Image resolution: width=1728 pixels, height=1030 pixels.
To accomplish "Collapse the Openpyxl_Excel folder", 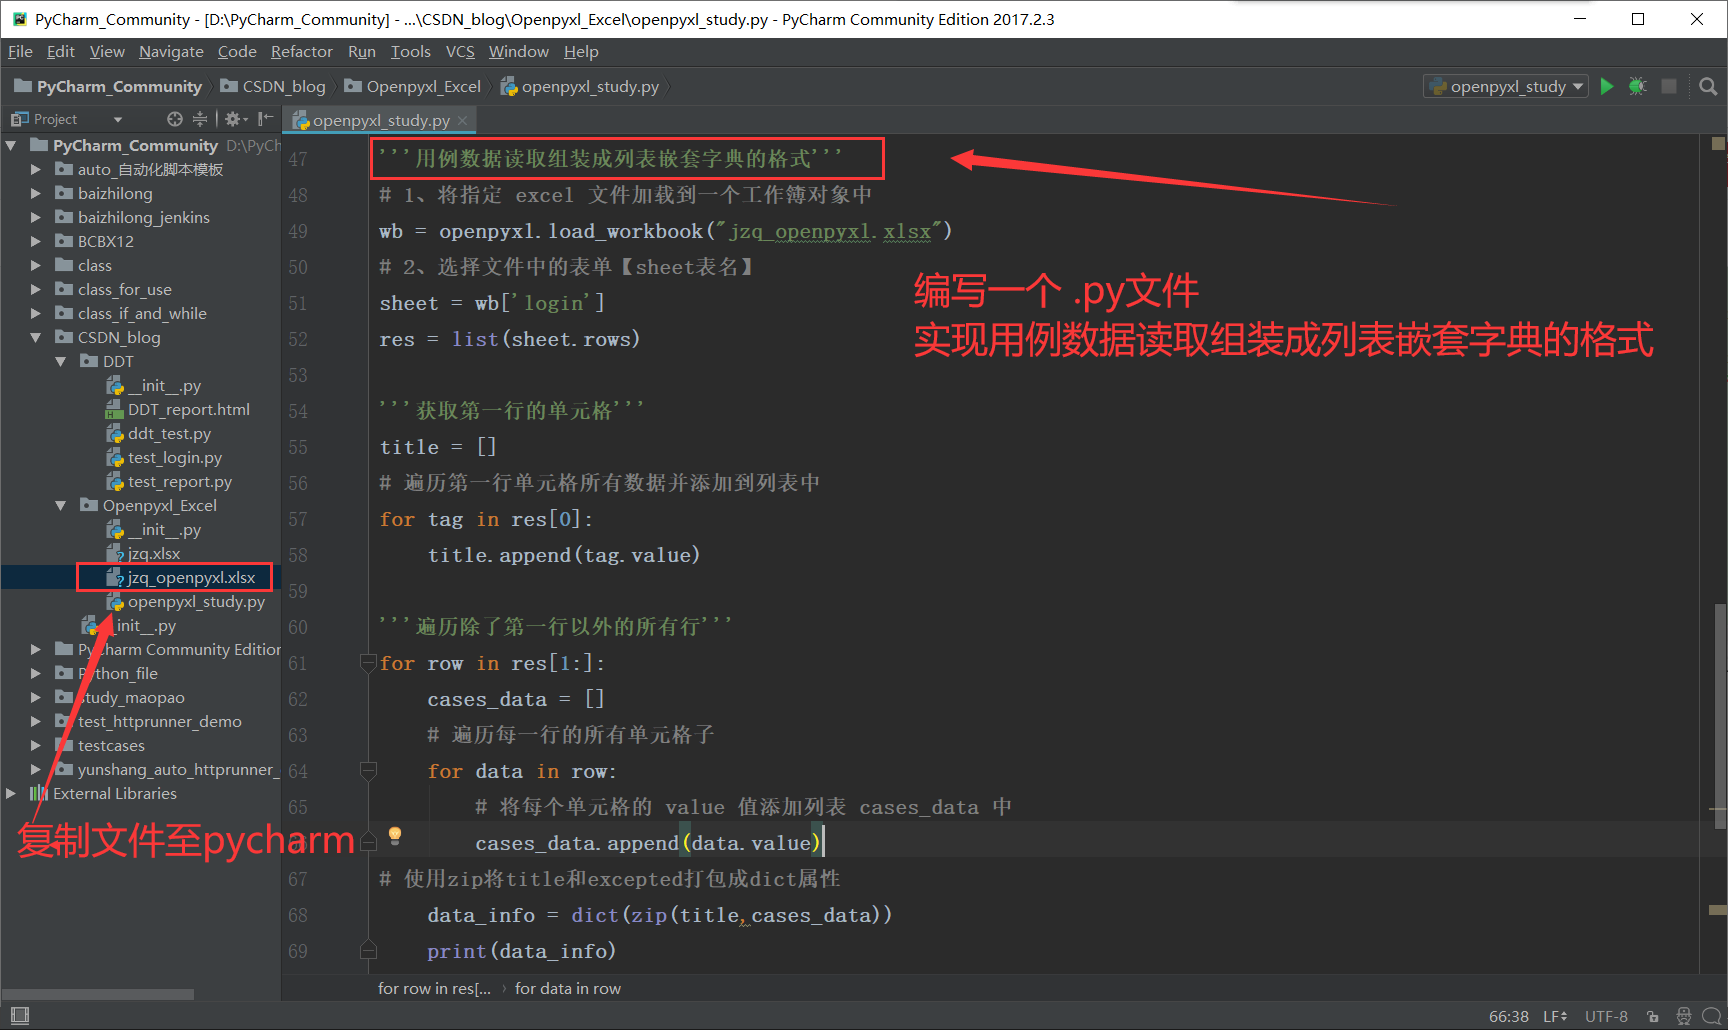I will [60, 505].
